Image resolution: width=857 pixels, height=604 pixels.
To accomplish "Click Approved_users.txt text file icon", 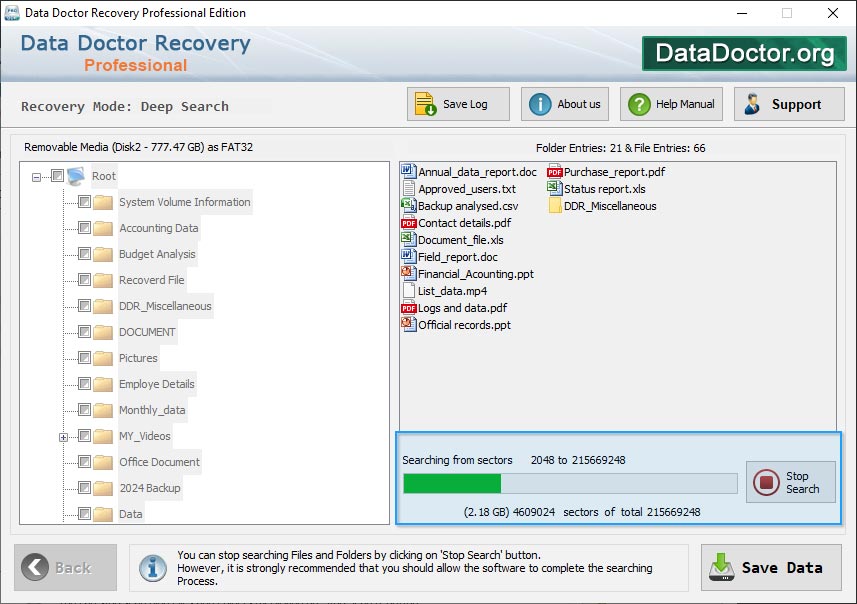I will 409,189.
